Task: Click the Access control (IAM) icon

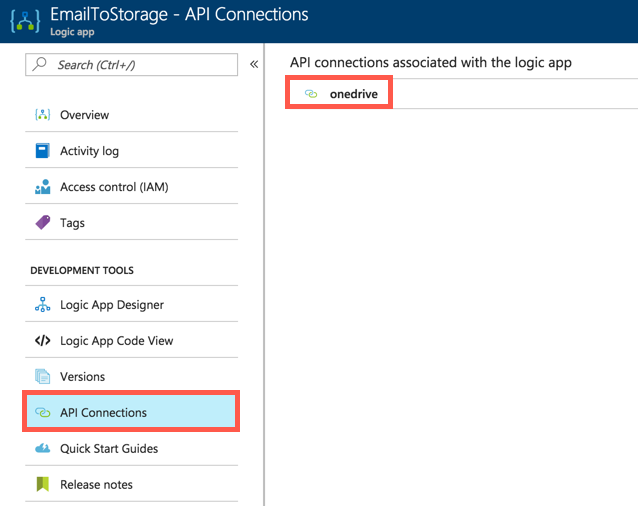Action: 42,187
